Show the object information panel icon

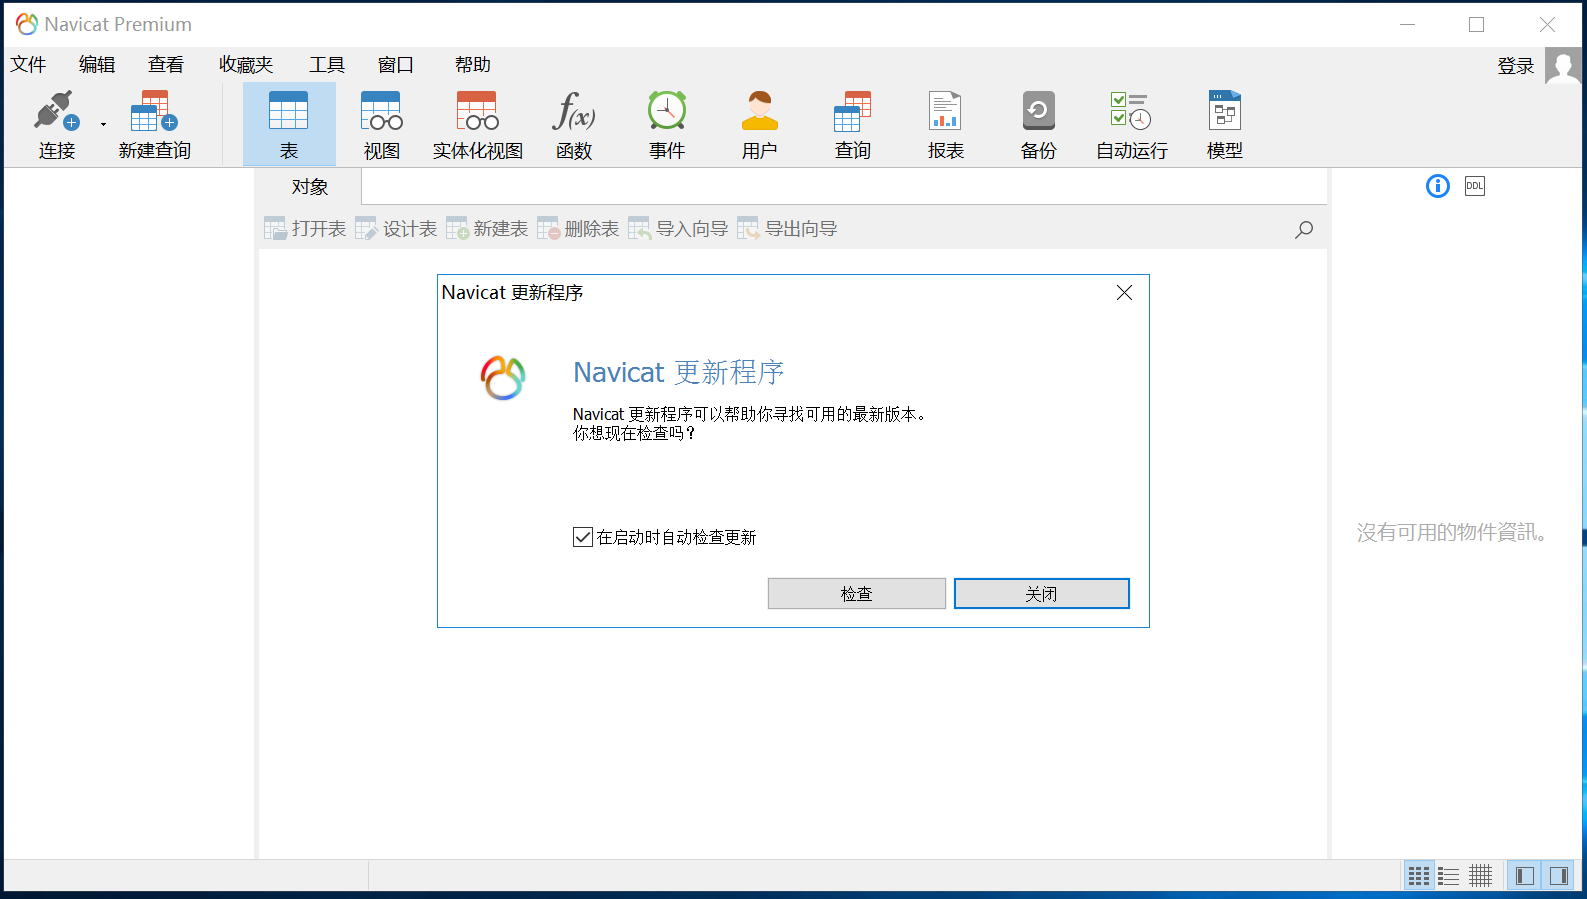point(1437,186)
